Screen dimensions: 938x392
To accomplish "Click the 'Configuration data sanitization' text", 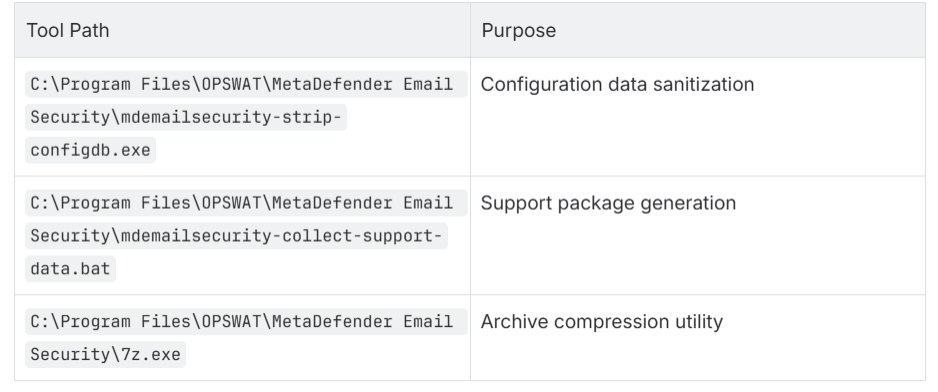I will [x=617, y=84].
